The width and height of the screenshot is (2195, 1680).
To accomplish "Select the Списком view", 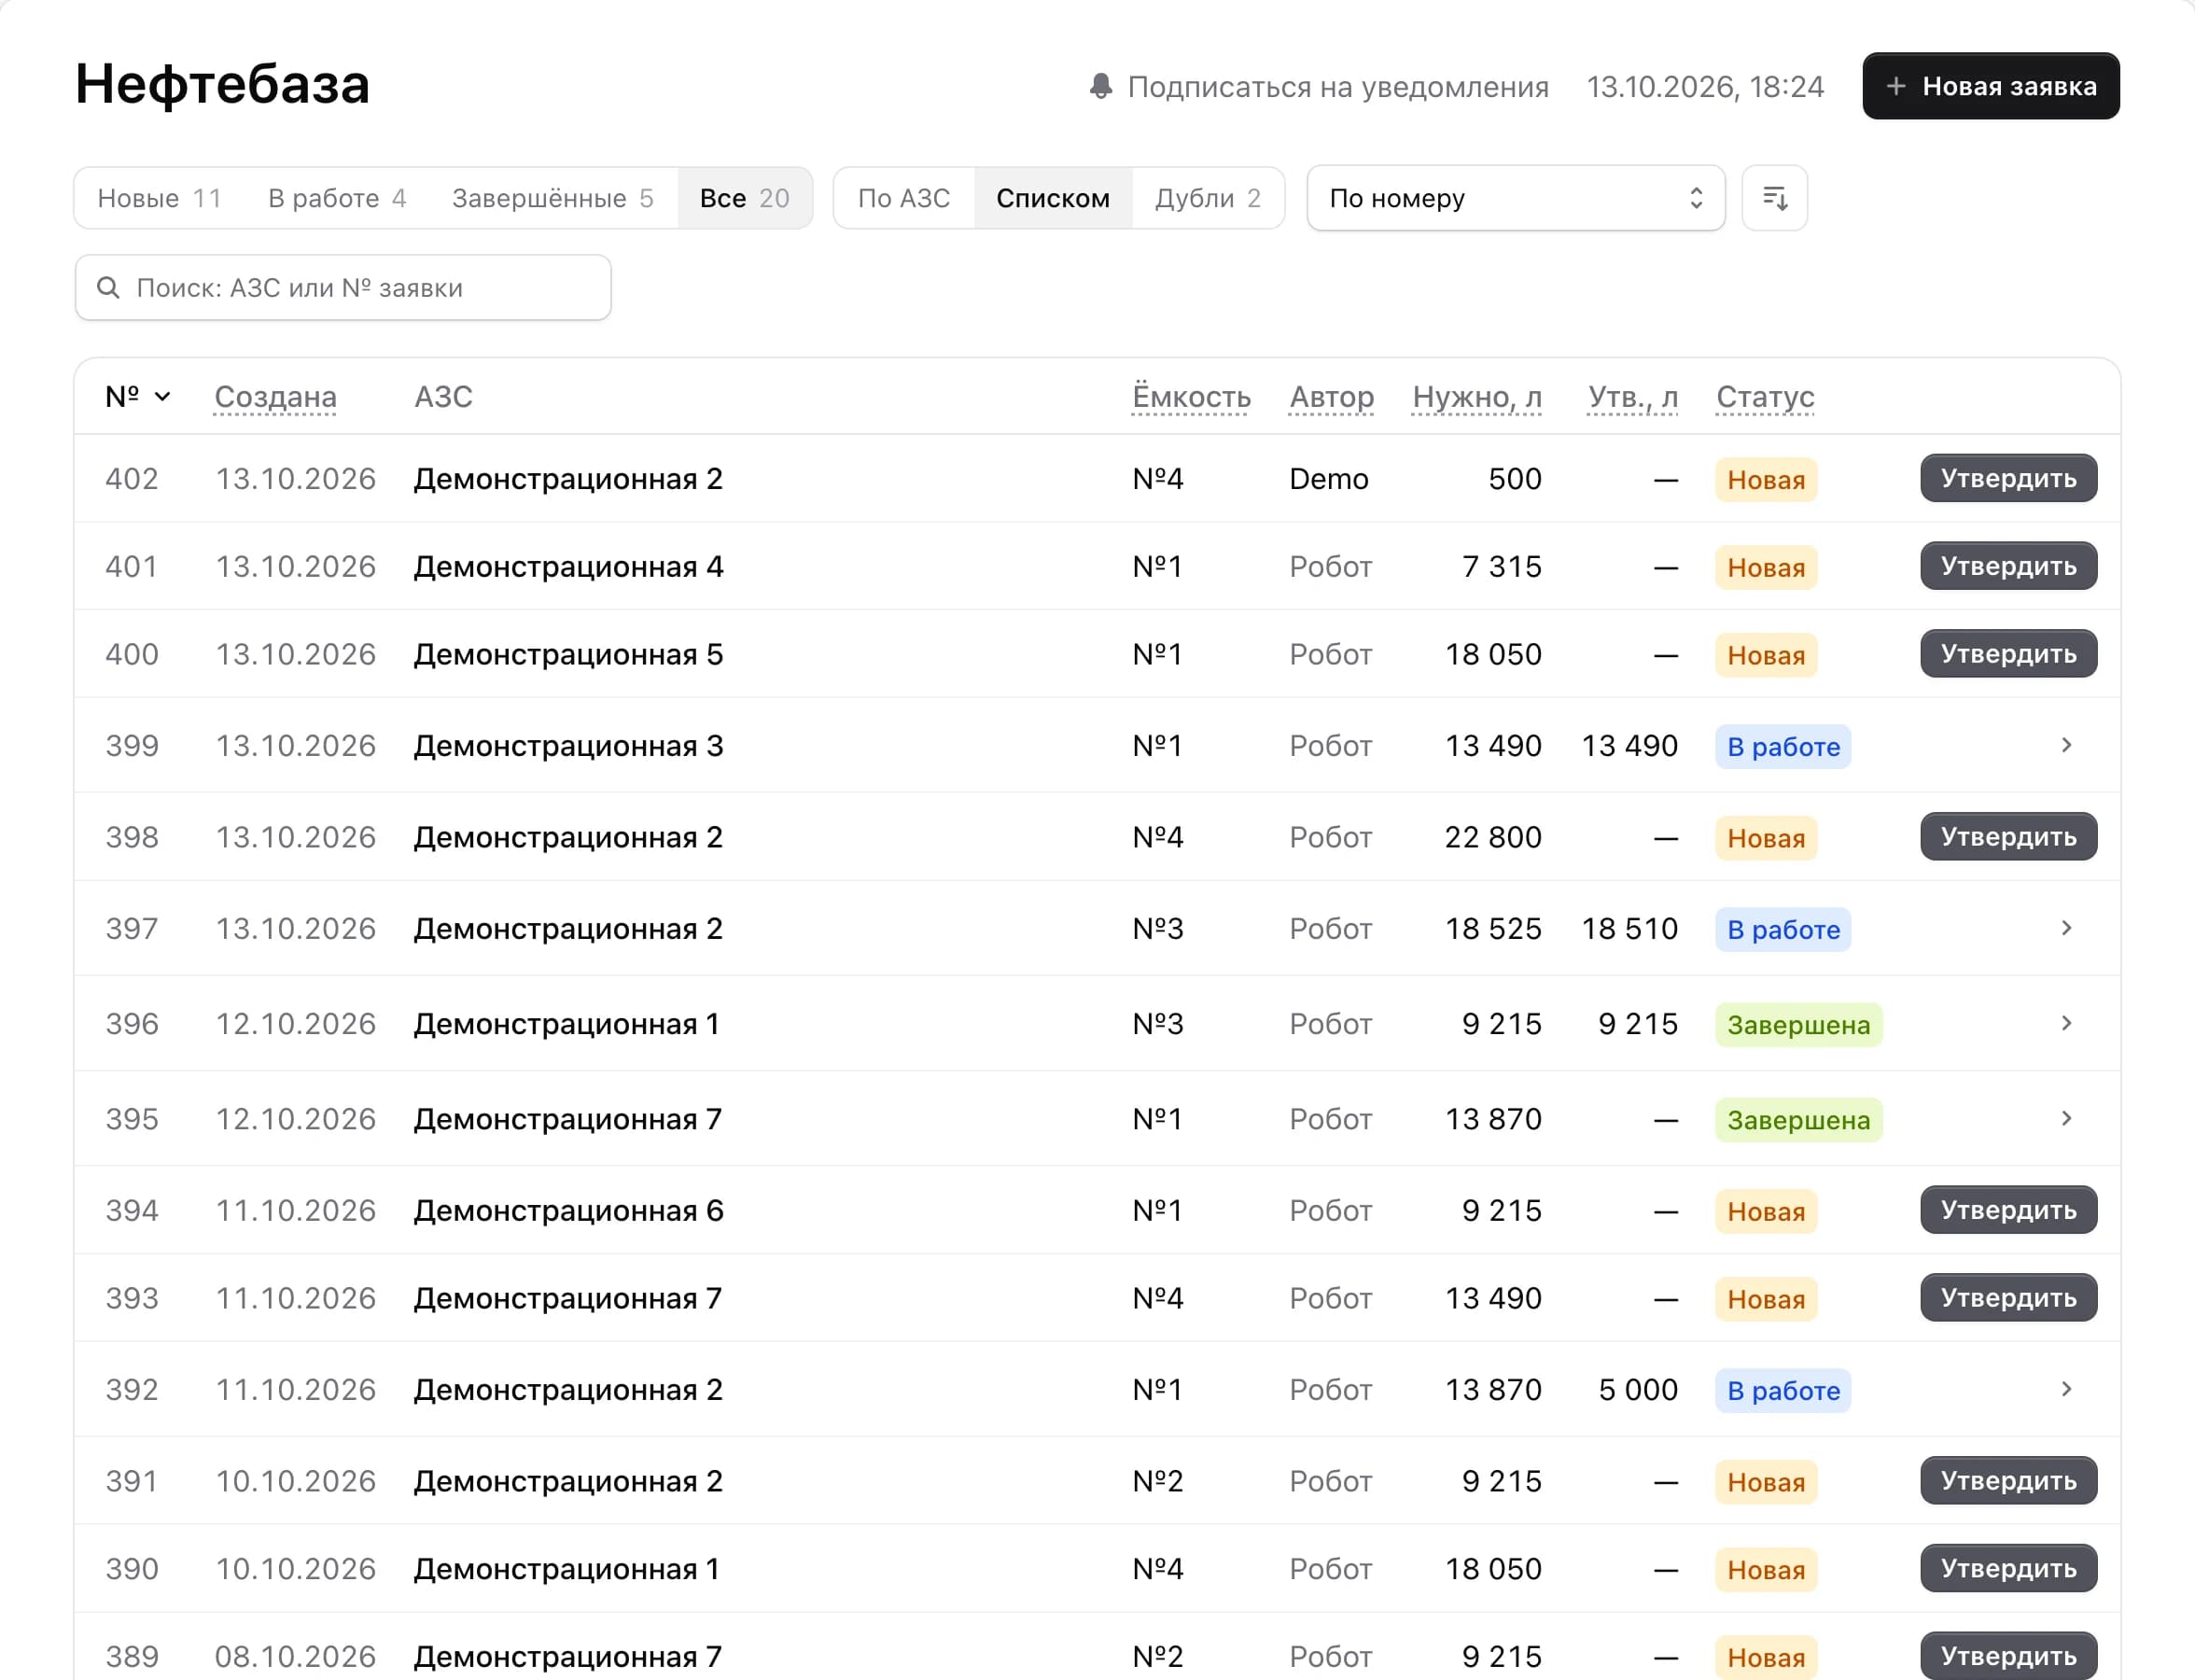I will [x=1052, y=198].
